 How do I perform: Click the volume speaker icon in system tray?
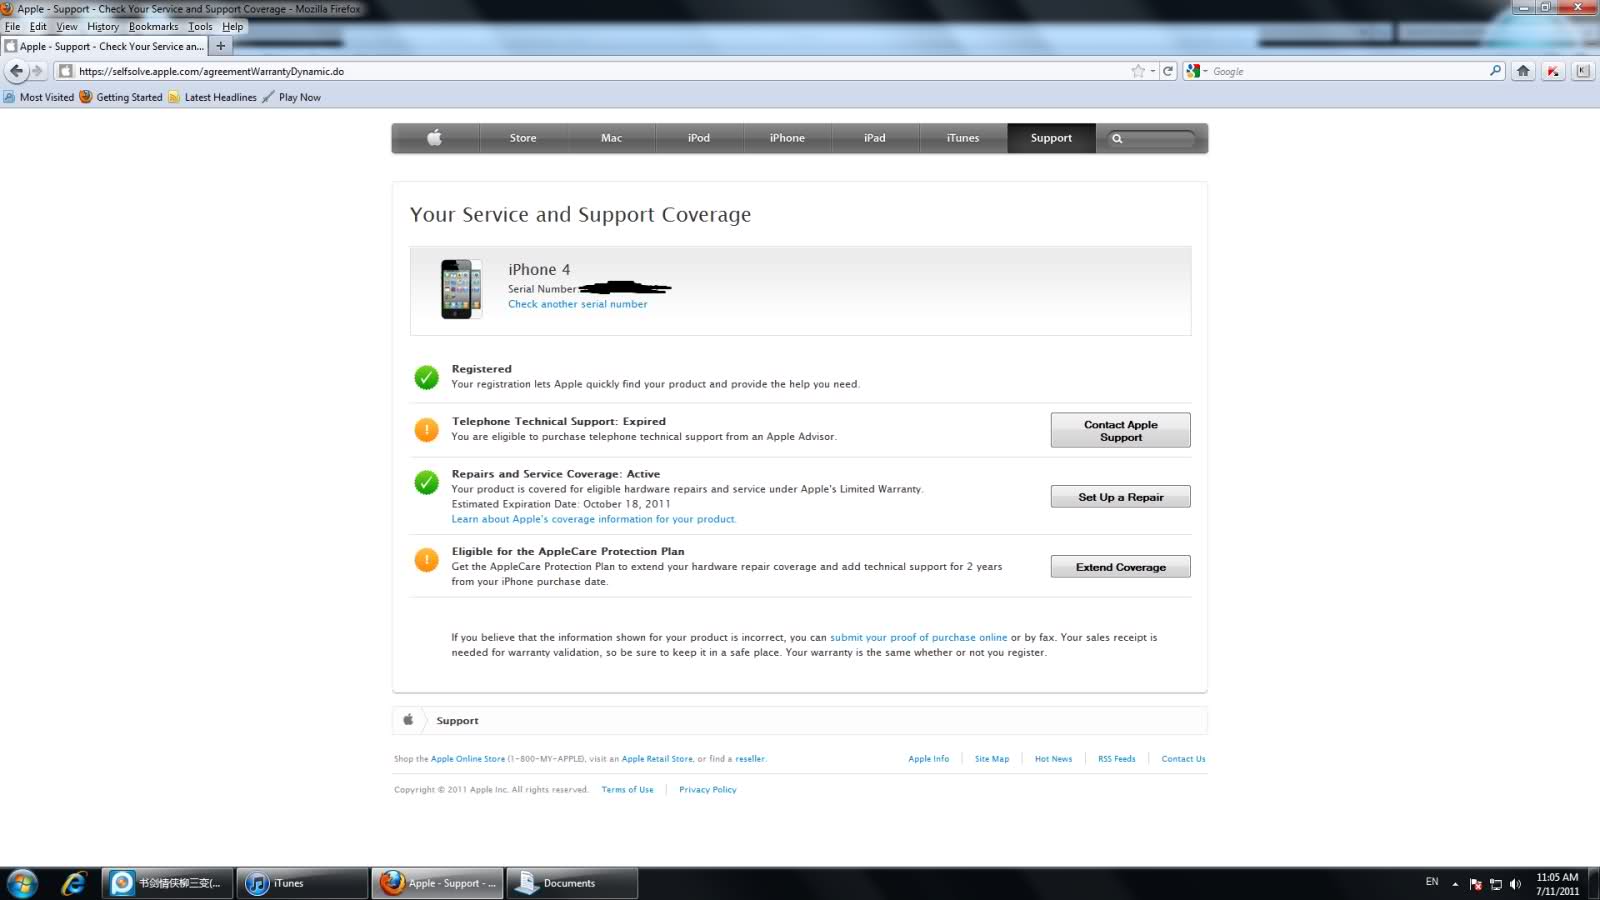(x=1515, y=884)
